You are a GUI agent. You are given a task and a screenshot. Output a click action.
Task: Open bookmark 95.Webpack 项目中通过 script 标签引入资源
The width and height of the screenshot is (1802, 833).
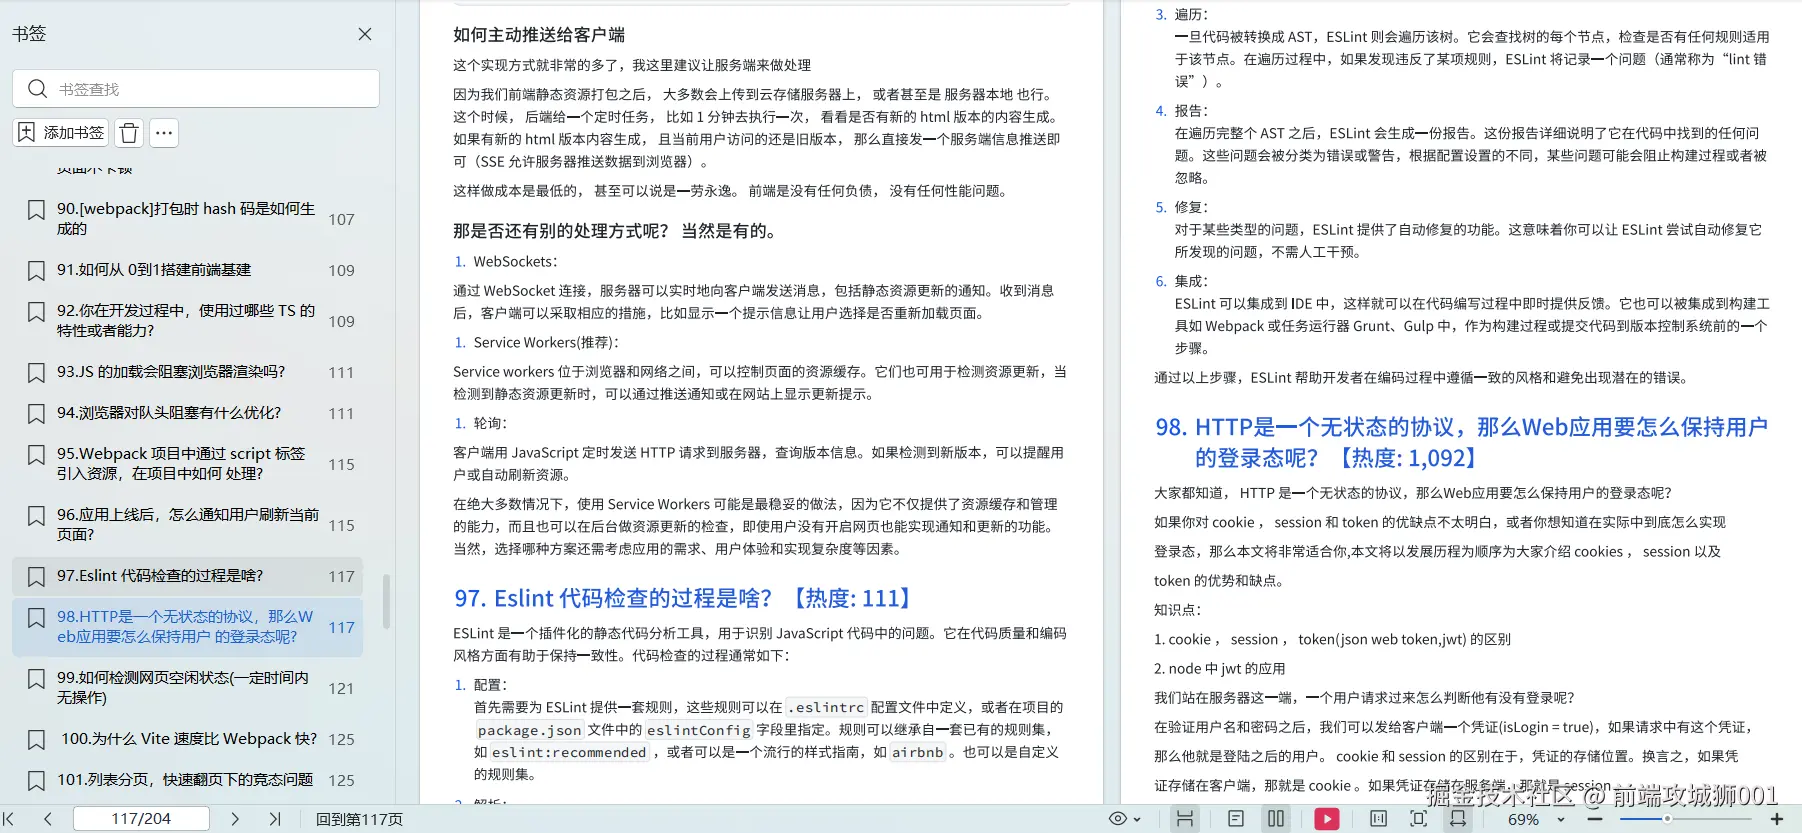(x=187, y=464)
